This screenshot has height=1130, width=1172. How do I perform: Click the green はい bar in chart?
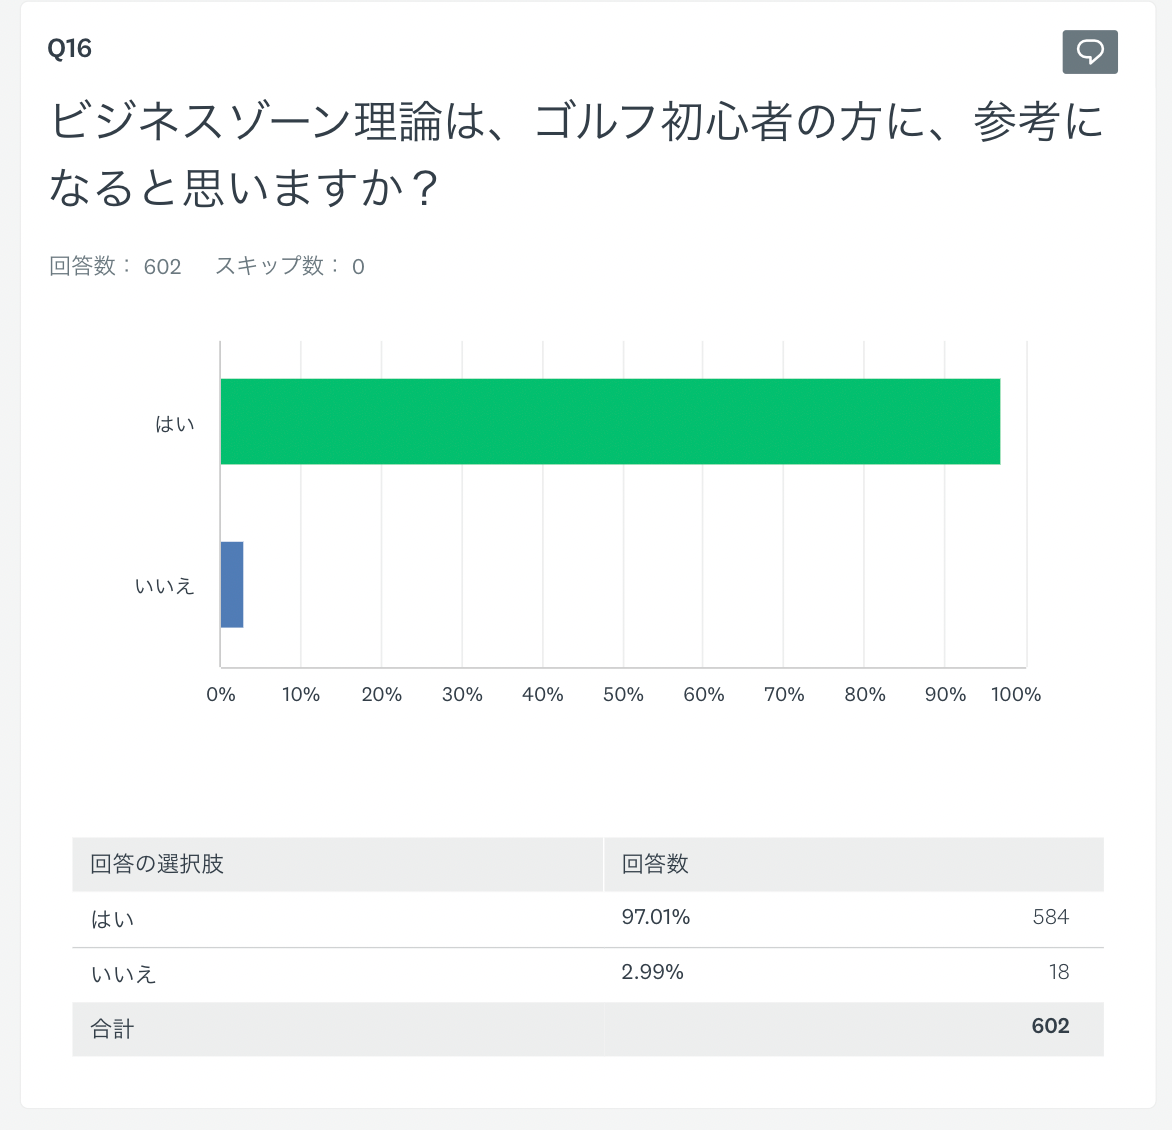(610, 421)
